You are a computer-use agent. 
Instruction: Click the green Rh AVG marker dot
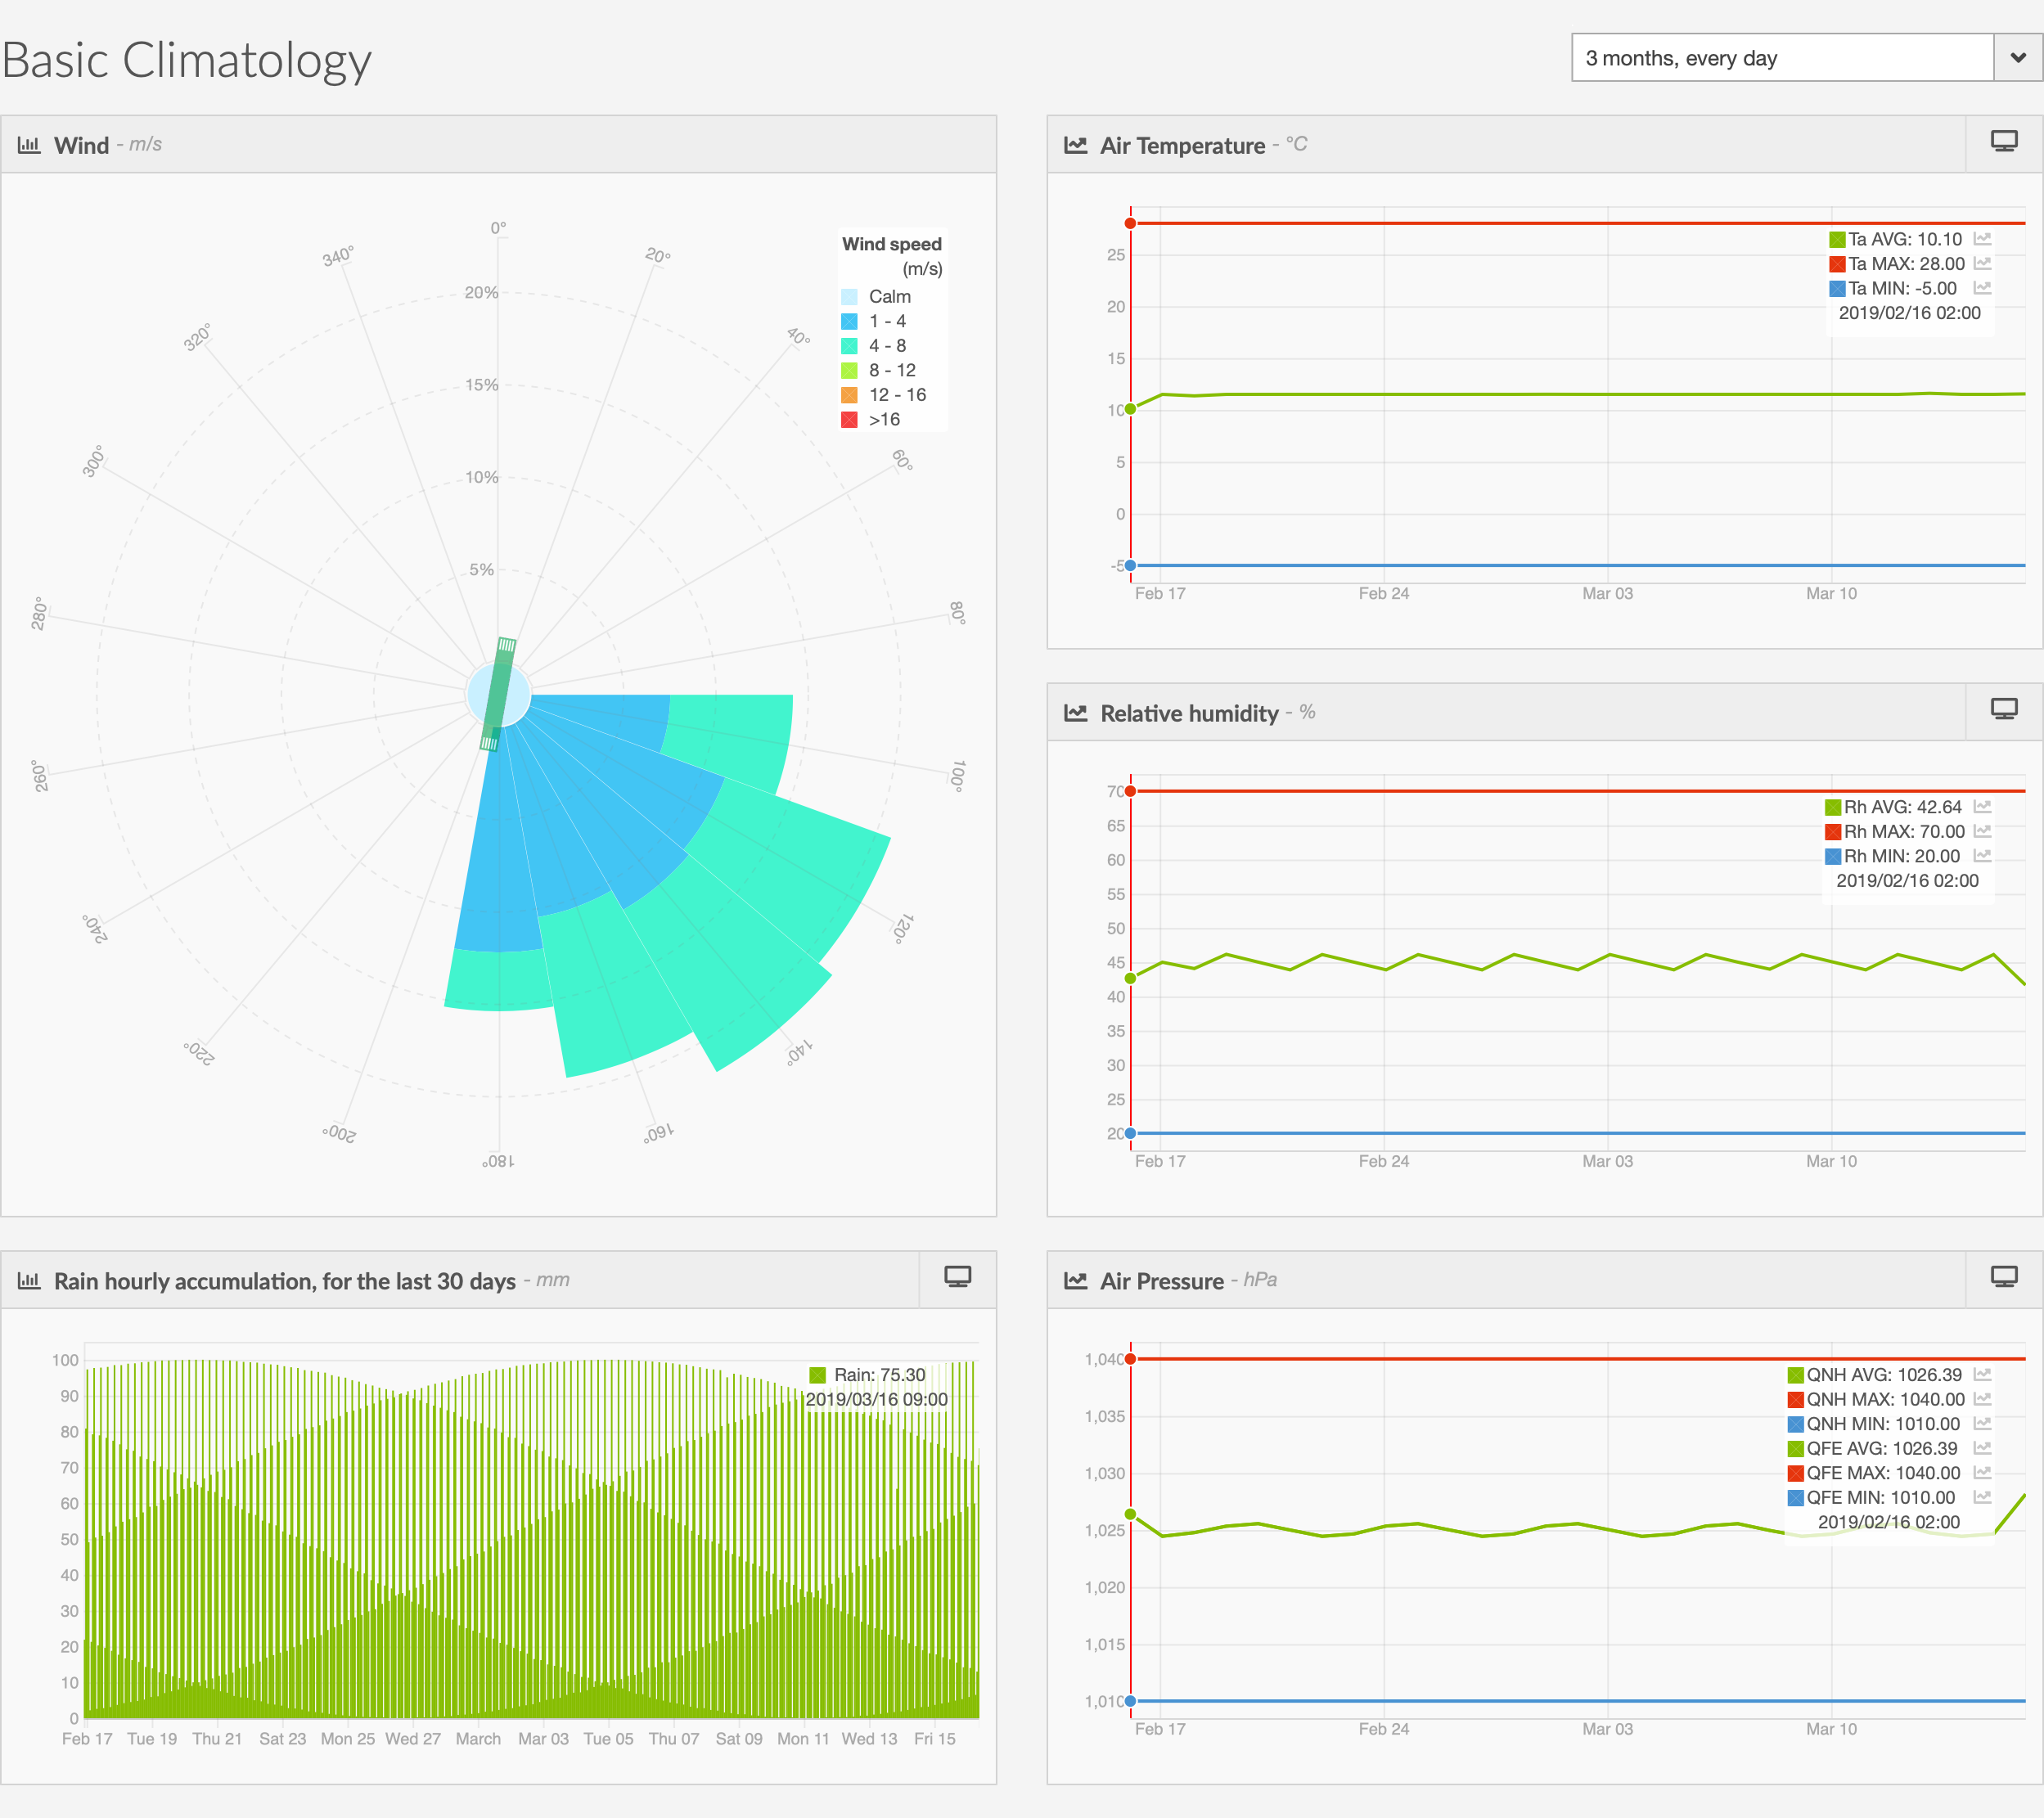1130,978
